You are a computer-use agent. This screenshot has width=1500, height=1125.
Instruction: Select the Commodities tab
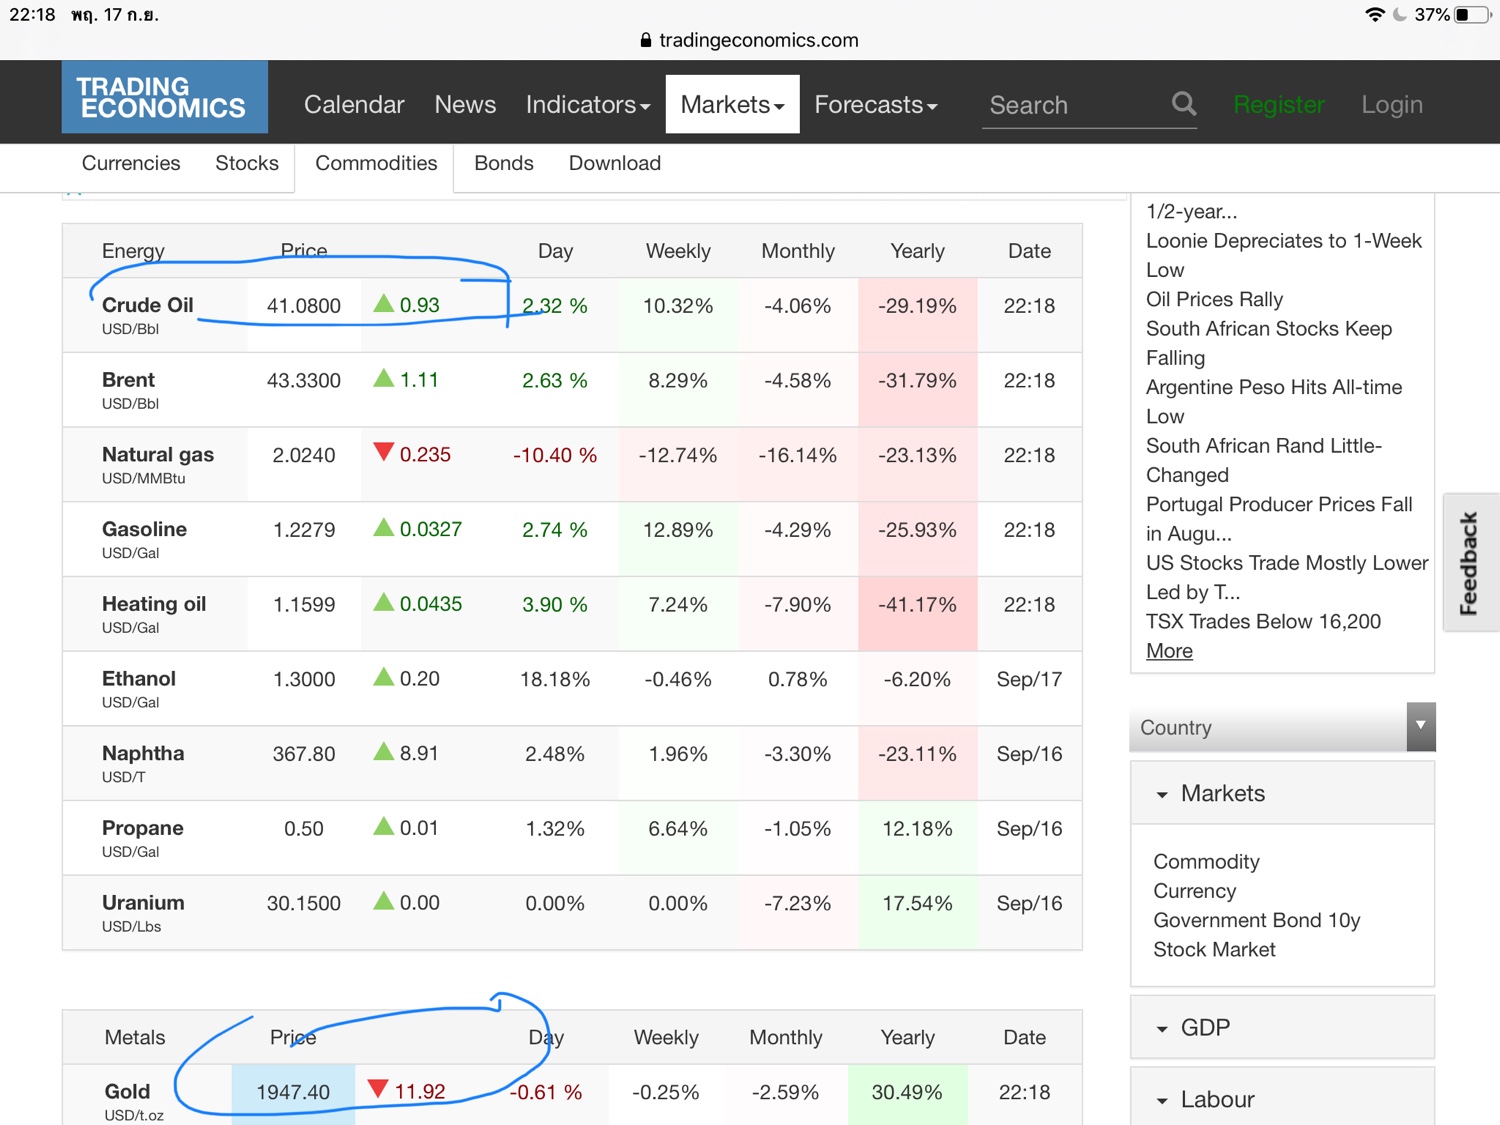tap(376, 163)
